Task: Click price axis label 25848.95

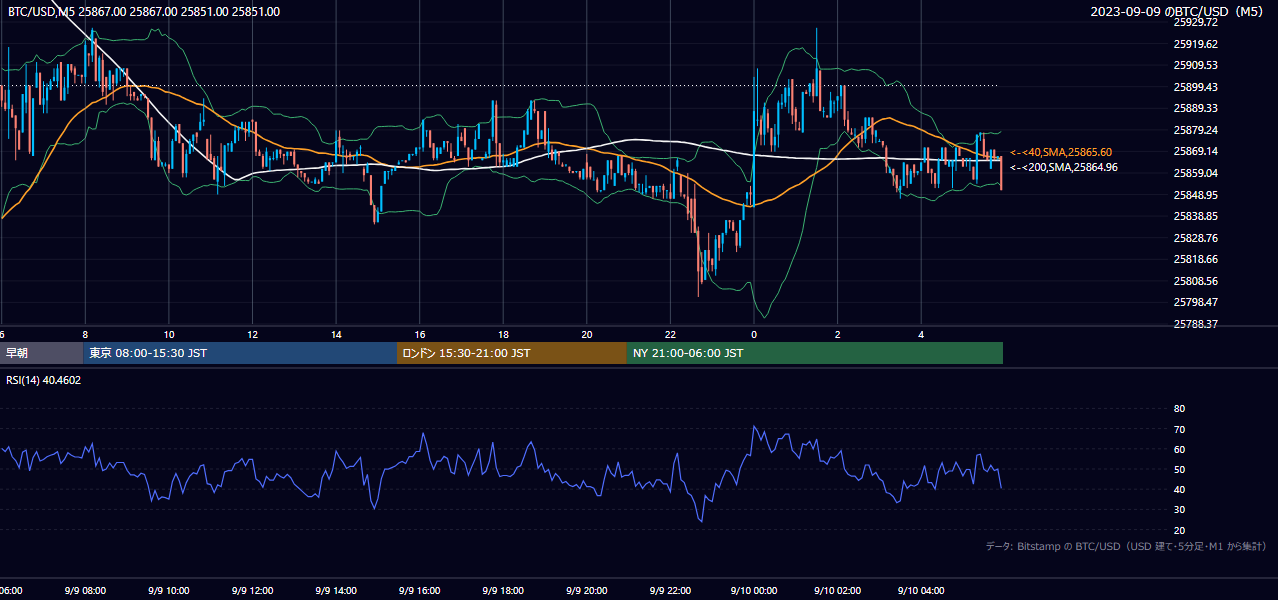Action: pos(1195,195)
